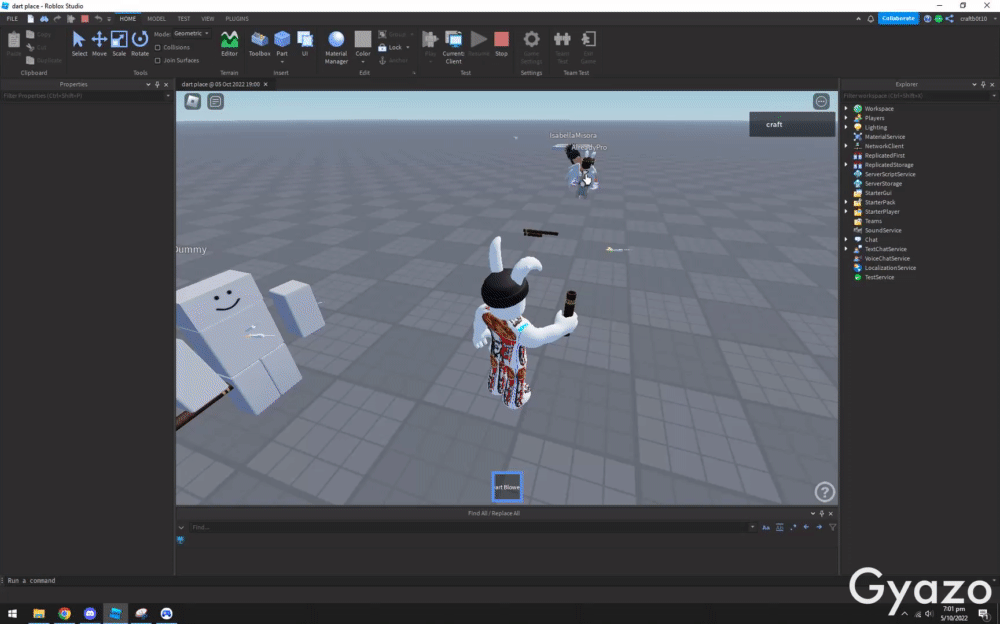Open the craftb0t10 account dropdown
1000x624 pixels.
pyautogui.click(x=978, y=19)
